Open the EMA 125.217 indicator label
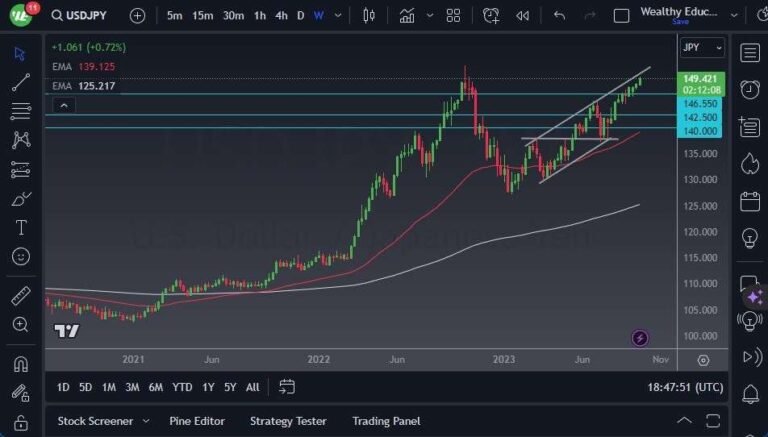 [x=84, y=86]
